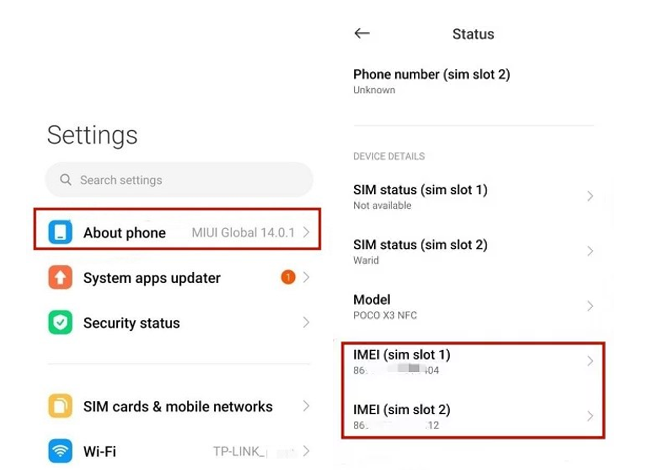Tap the System apps updater icon
This screenshot has width=651, height=470.
point(60,277)
